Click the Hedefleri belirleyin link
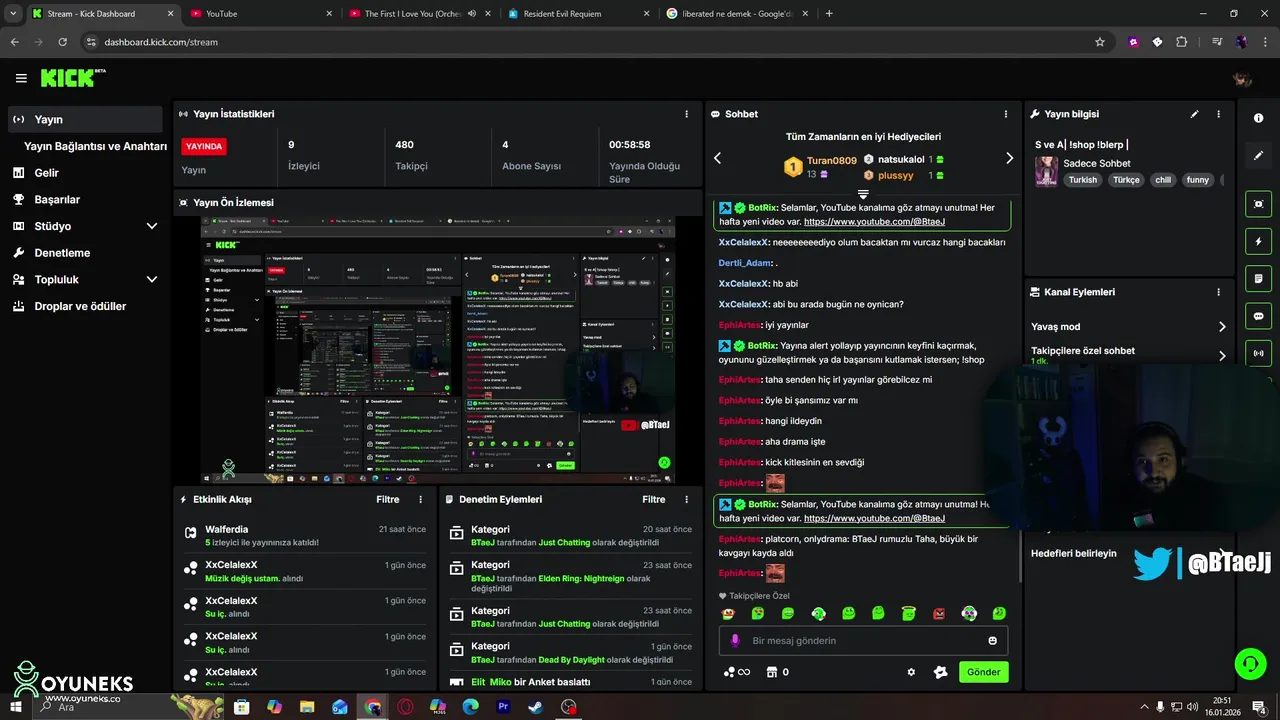 [1074, 553]
